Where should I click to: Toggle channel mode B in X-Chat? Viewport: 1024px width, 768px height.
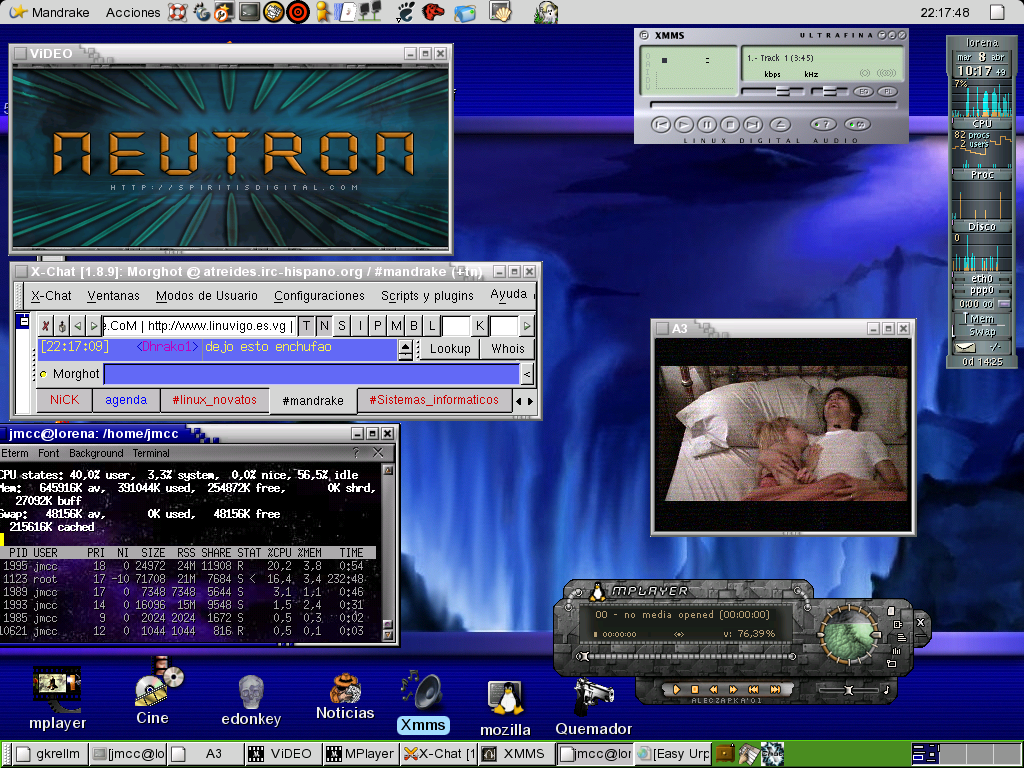coord(413,325)
